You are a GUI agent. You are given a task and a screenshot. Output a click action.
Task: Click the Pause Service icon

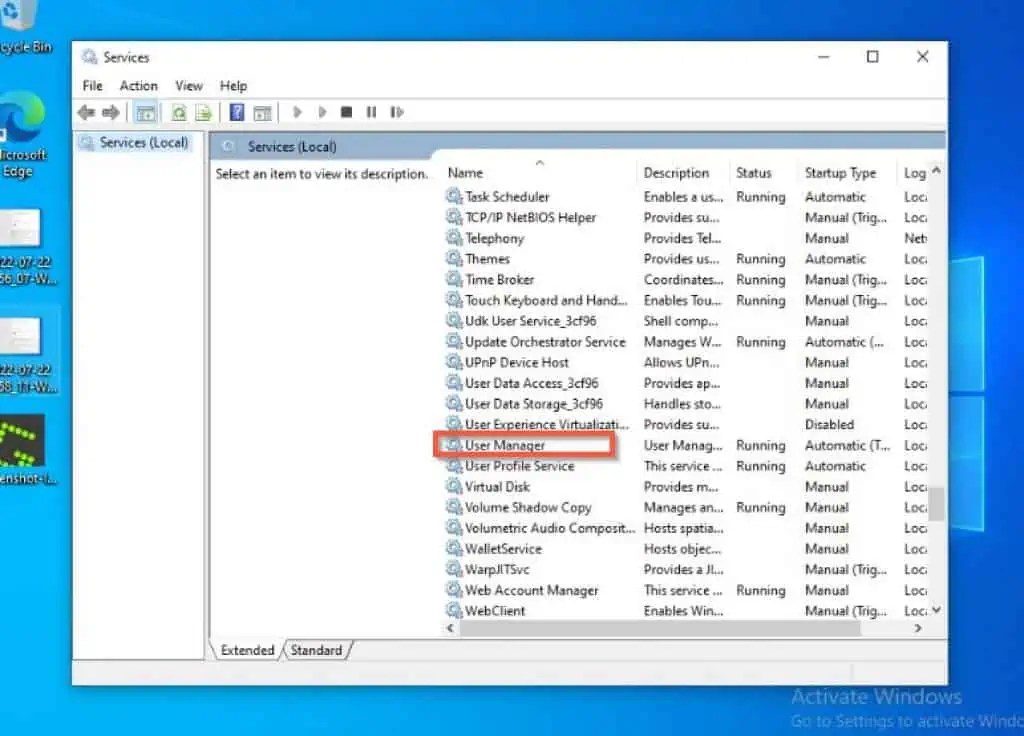pyautogui.click(x=371, y=112)
